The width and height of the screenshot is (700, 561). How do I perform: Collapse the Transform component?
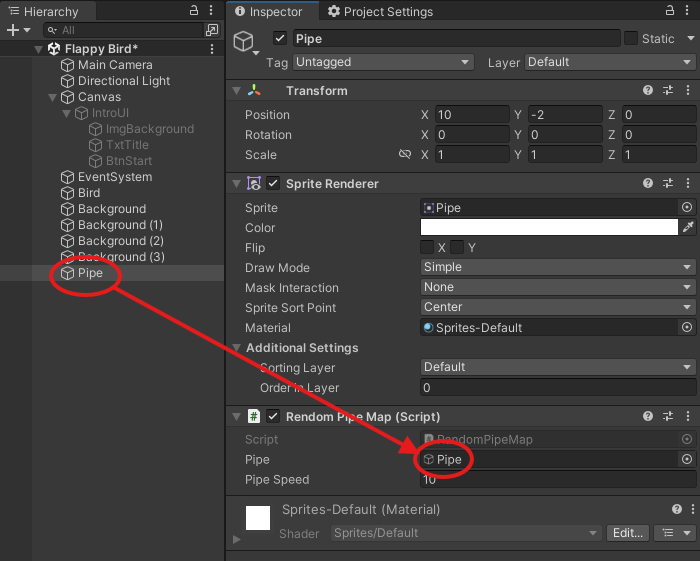point(236,91)
